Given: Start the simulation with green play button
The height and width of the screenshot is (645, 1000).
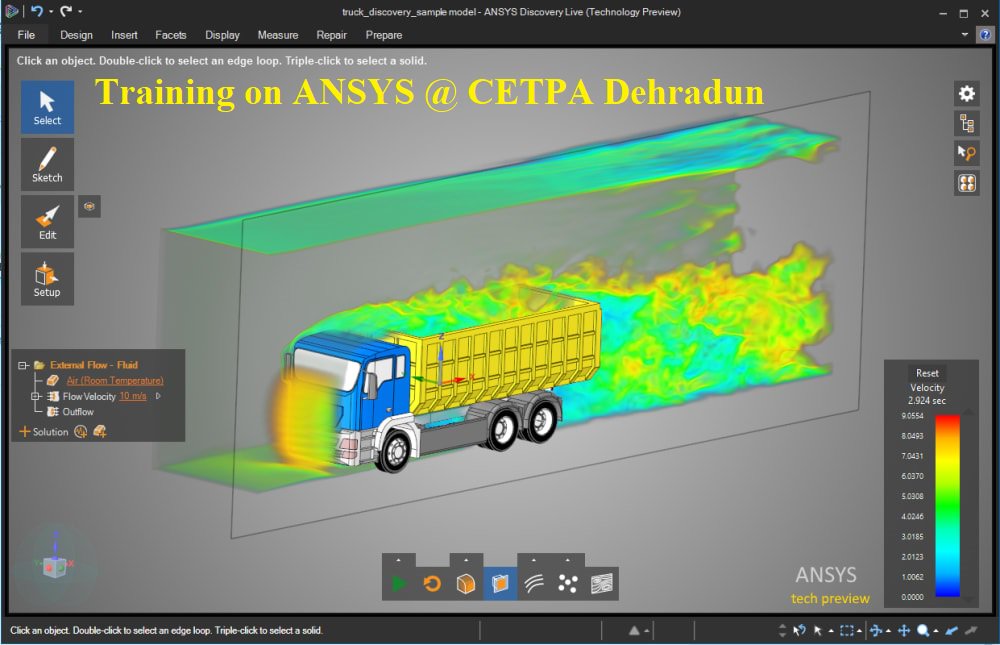Looking at the screenshot, I should tap(399, 584).
